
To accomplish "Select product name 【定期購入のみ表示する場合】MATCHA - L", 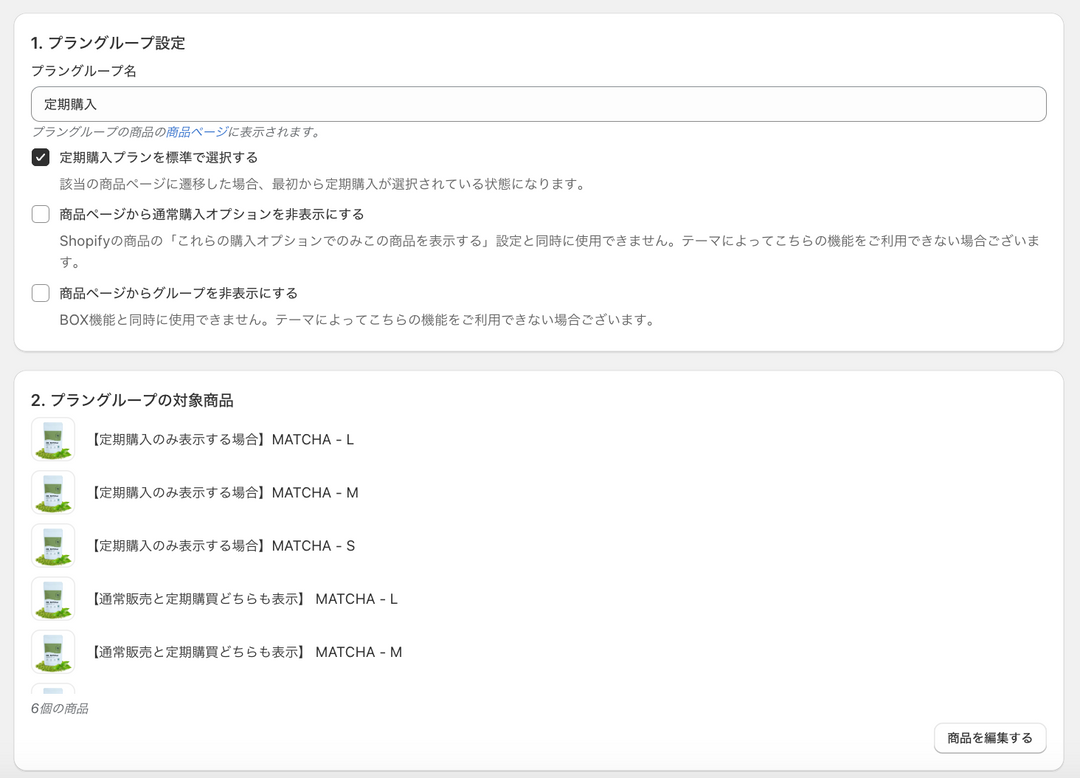I will pos(222,440).
